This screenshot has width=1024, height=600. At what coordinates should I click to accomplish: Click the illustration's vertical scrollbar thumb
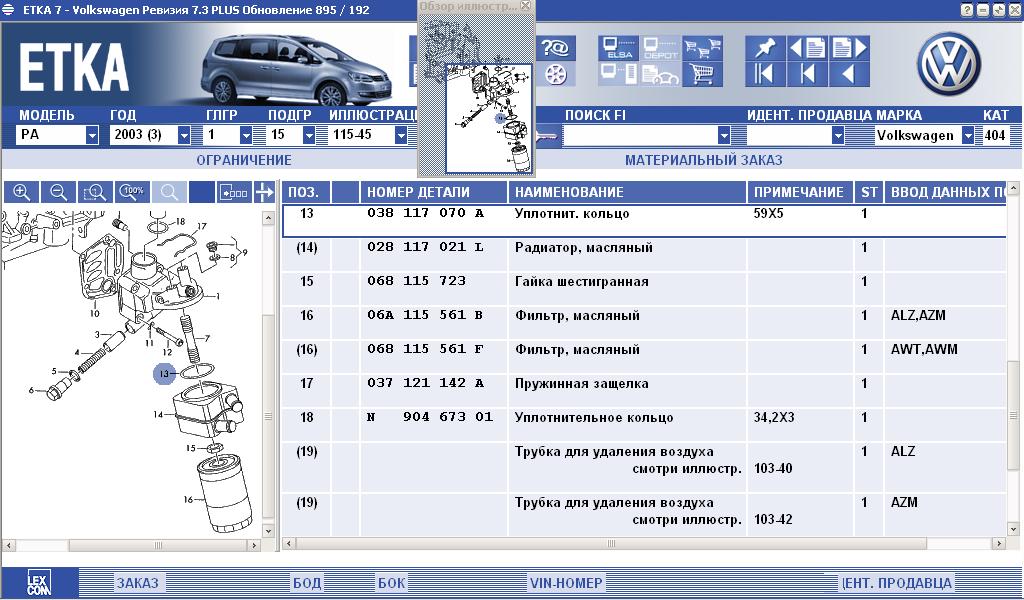pyautogui.click(x=268, y=417)
